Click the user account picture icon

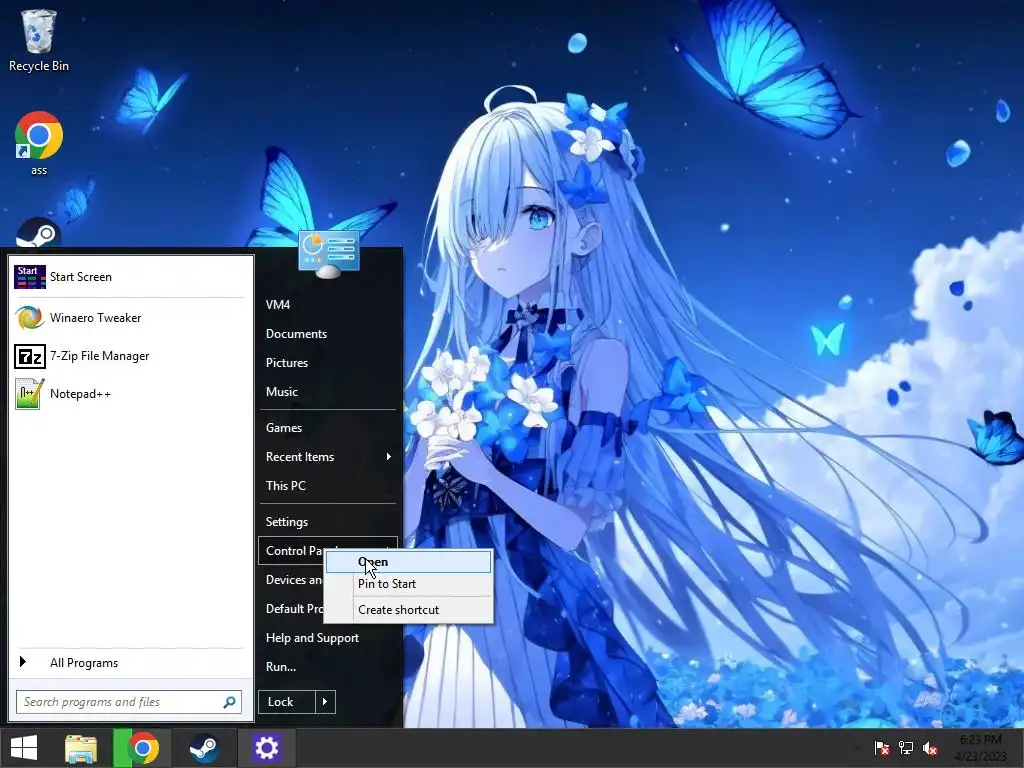(328, 253)
